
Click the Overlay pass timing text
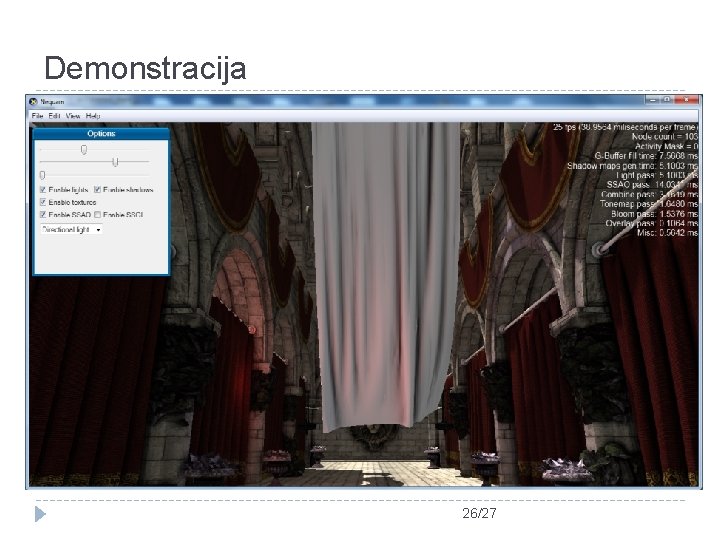click(652, 223)
